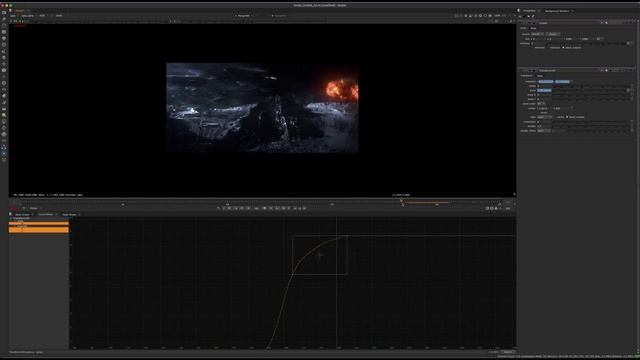Screen dimensions: 640x360
Task: Click the highlighted Transform scale value field
Action: pyautogui.click(x=544, y=90)
